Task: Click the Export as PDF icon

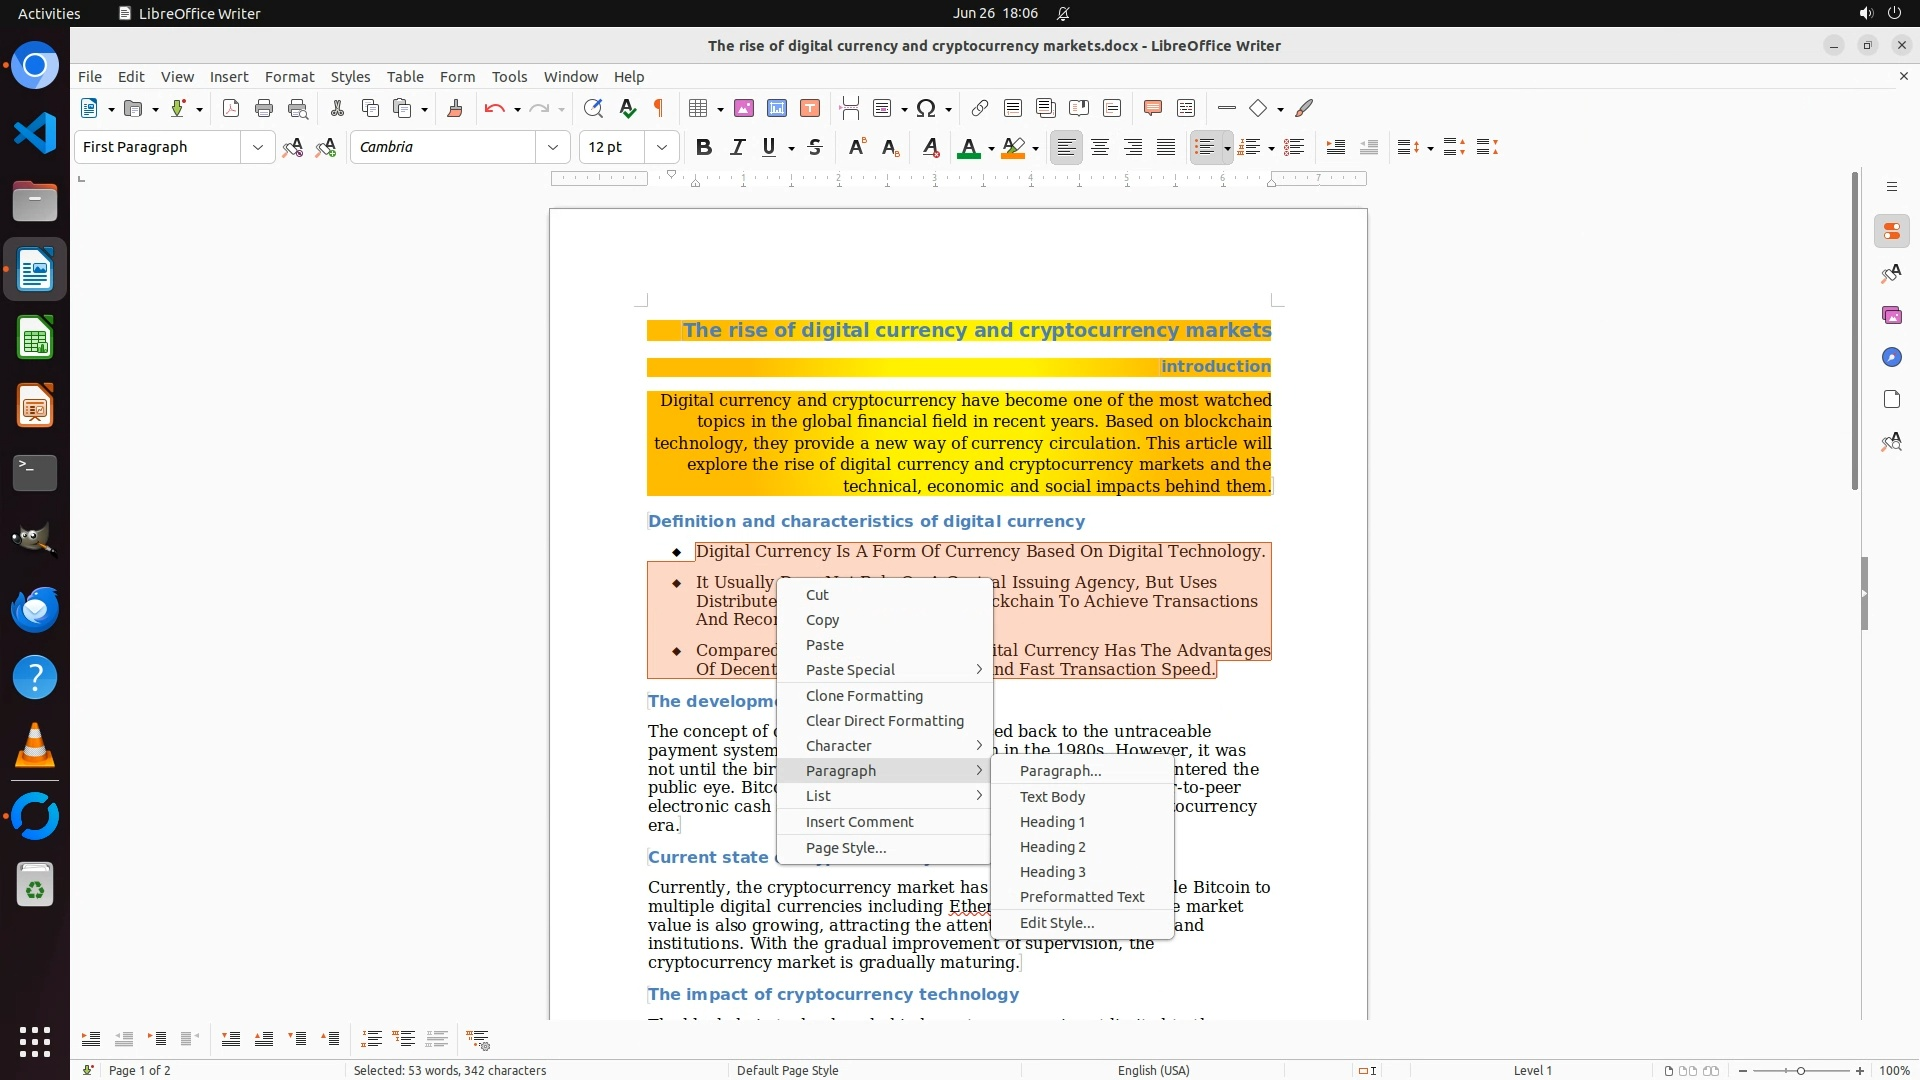Action: point(231,108)
